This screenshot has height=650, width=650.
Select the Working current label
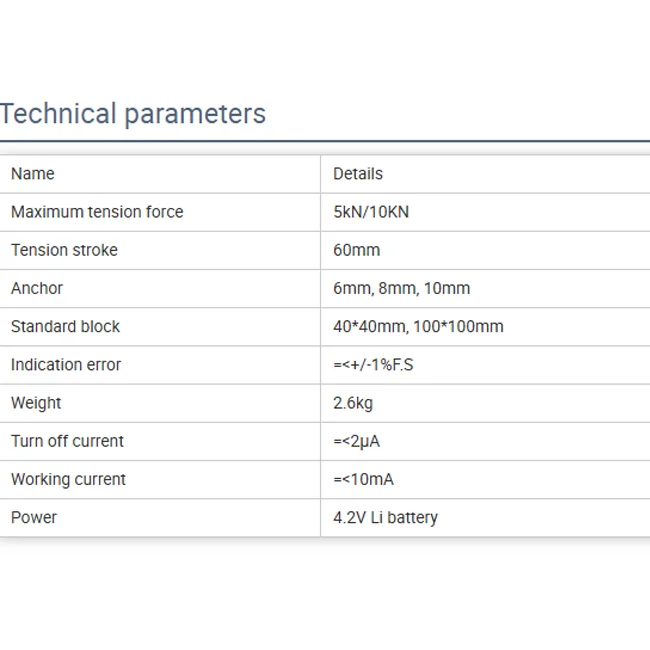coord(68,479)
